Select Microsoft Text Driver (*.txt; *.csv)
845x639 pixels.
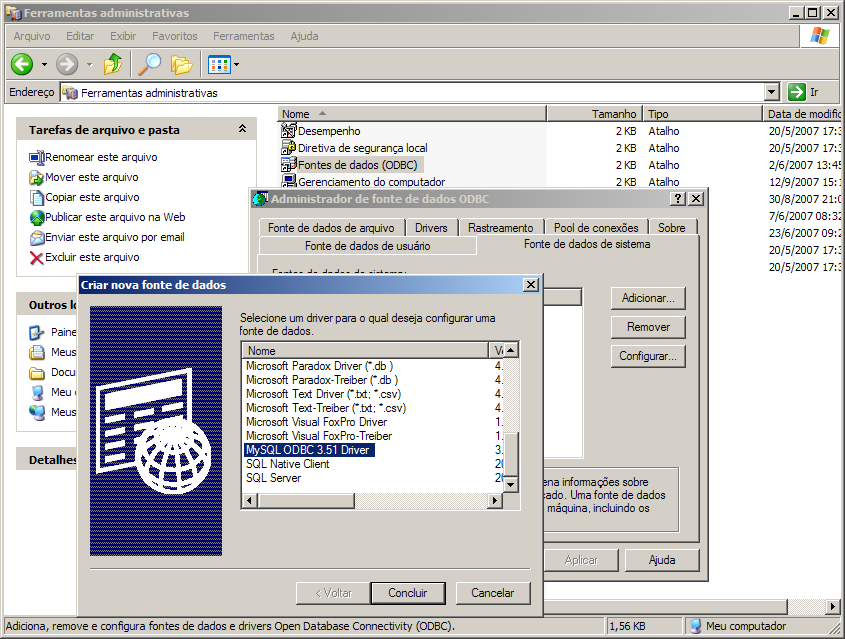click(324, 394)
